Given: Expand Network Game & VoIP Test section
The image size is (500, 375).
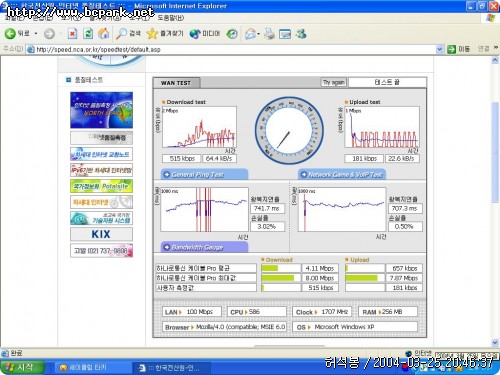Looking at the screenshot, I should (x=342, y=174).
